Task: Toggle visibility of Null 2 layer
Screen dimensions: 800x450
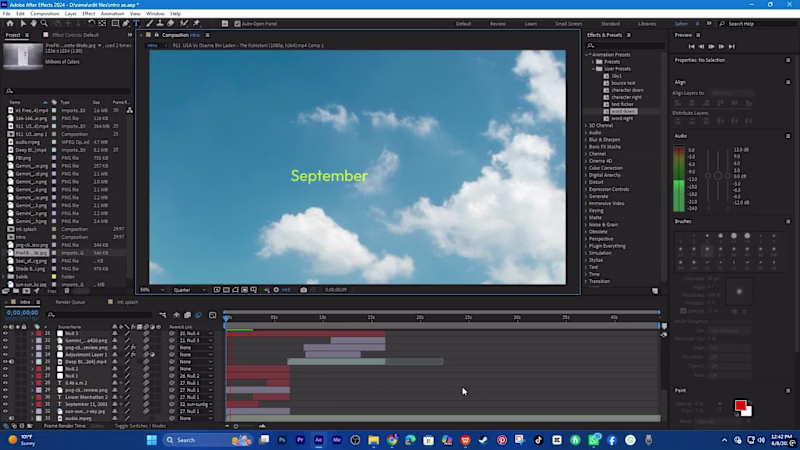Action: click(6, 368)
